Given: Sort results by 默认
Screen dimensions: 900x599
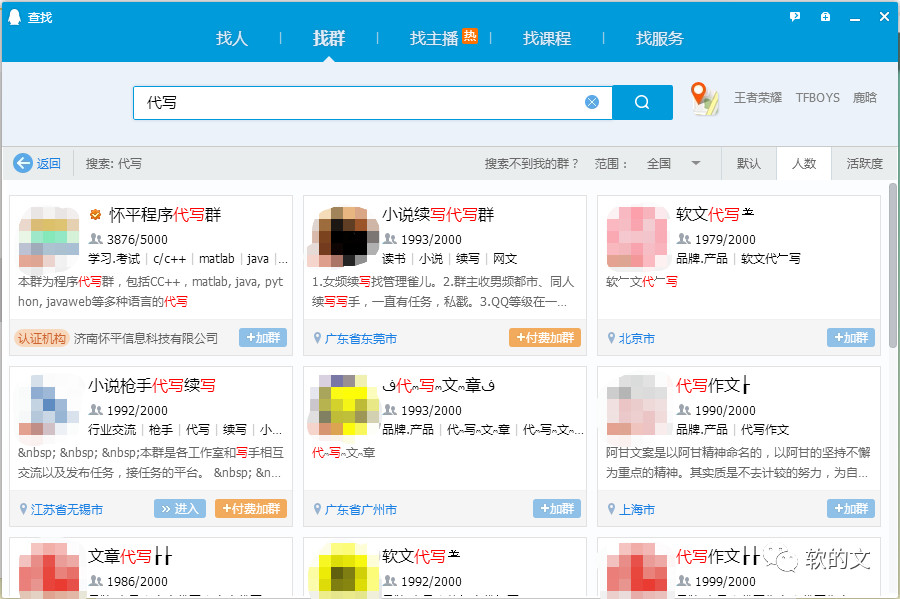Looking at the screenshot, I should coord(748,164).
